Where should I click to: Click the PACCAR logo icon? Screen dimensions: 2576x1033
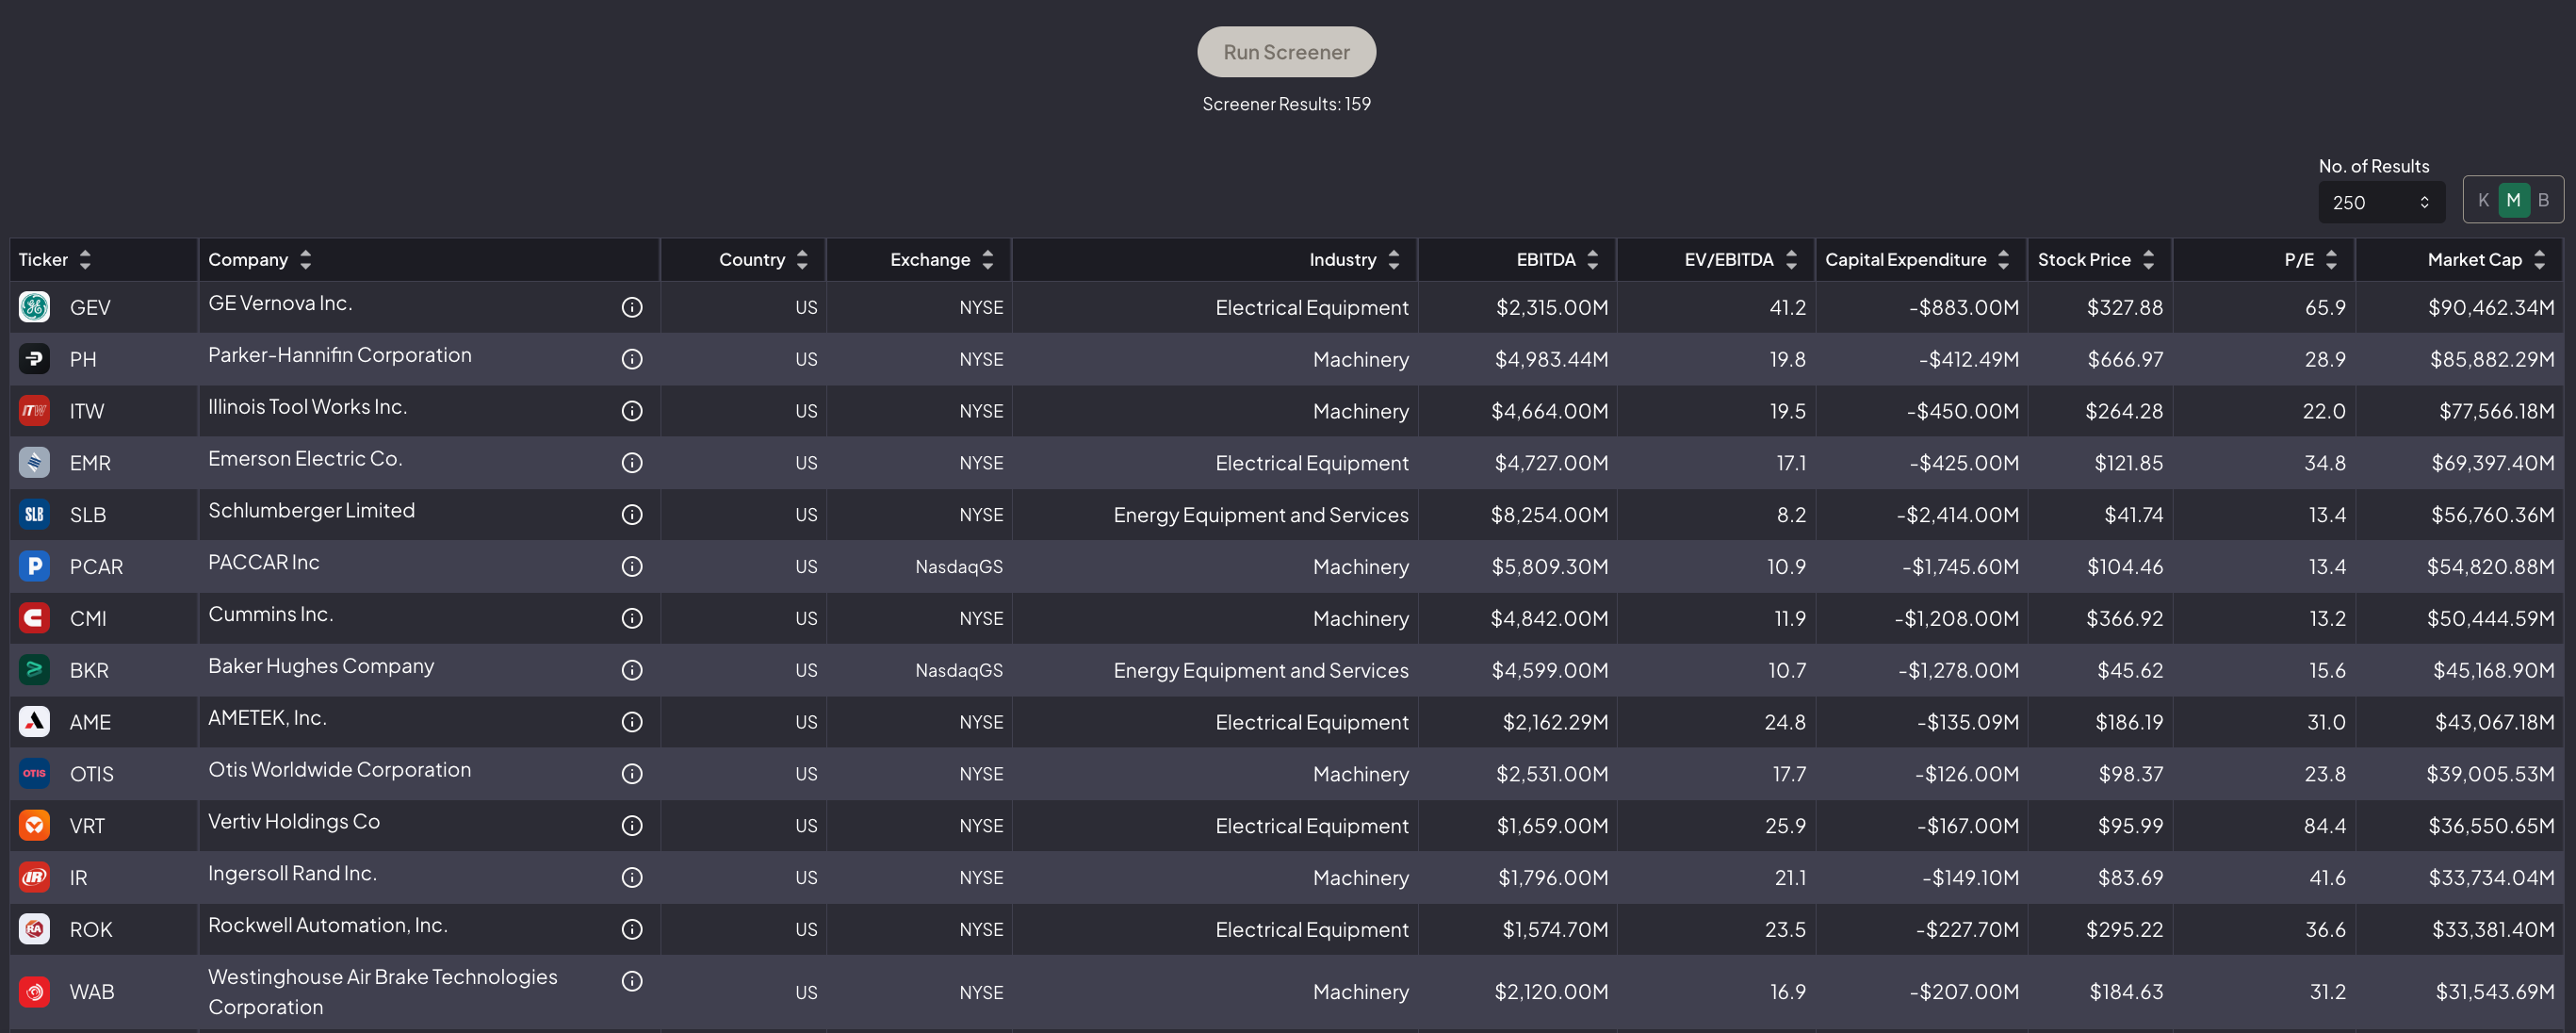(x=34, y=567)
